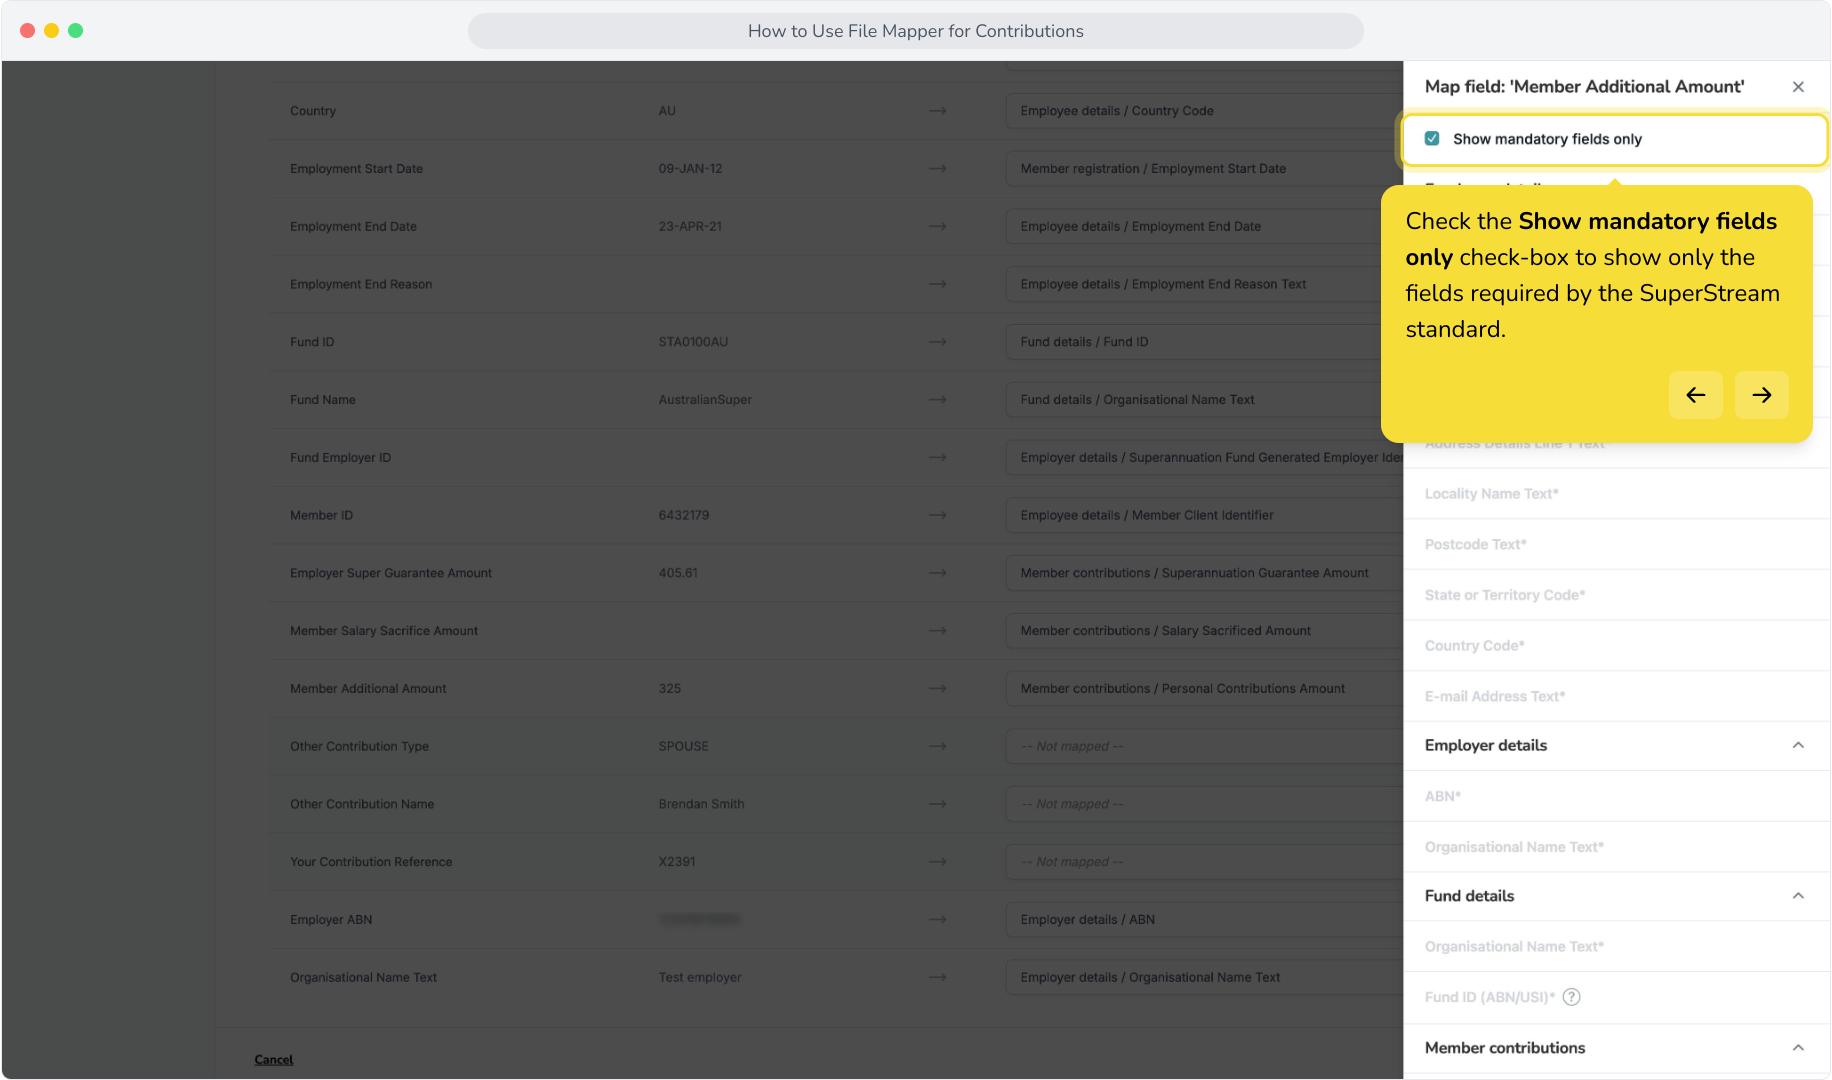Open mapping dropdown for Member ID row
This screenshot has height=1080, width=1832.
[x=1204, y=516]
